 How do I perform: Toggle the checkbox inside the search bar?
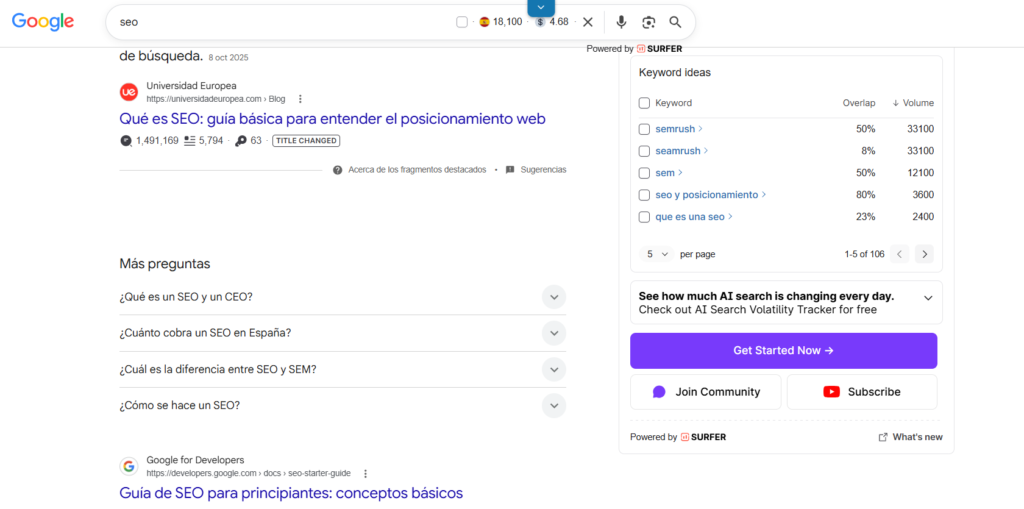[x=462, y=22]
